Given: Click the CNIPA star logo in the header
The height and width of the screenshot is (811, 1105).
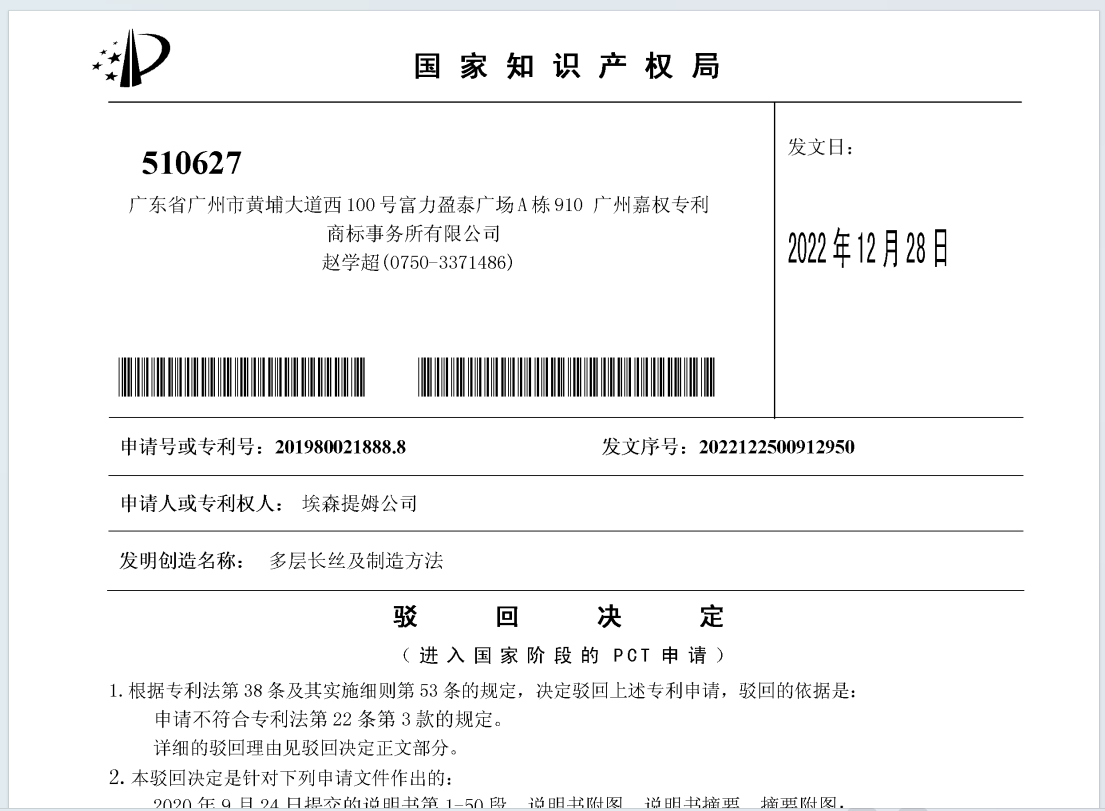Looking at the screenshot, I should click(x=130, y=59).
